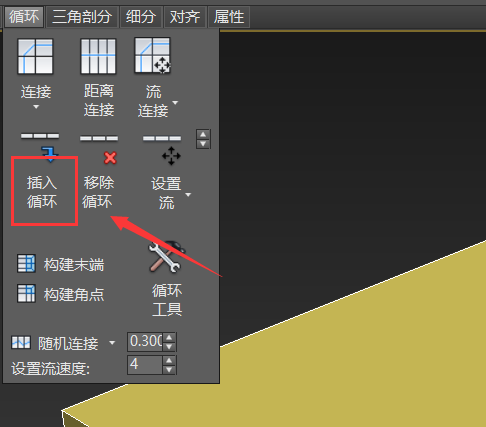This screenshot has height=427, width=486.
Task: Click the 移除循环 (Remove Loop) icon
Action: (x=99, y=149)
